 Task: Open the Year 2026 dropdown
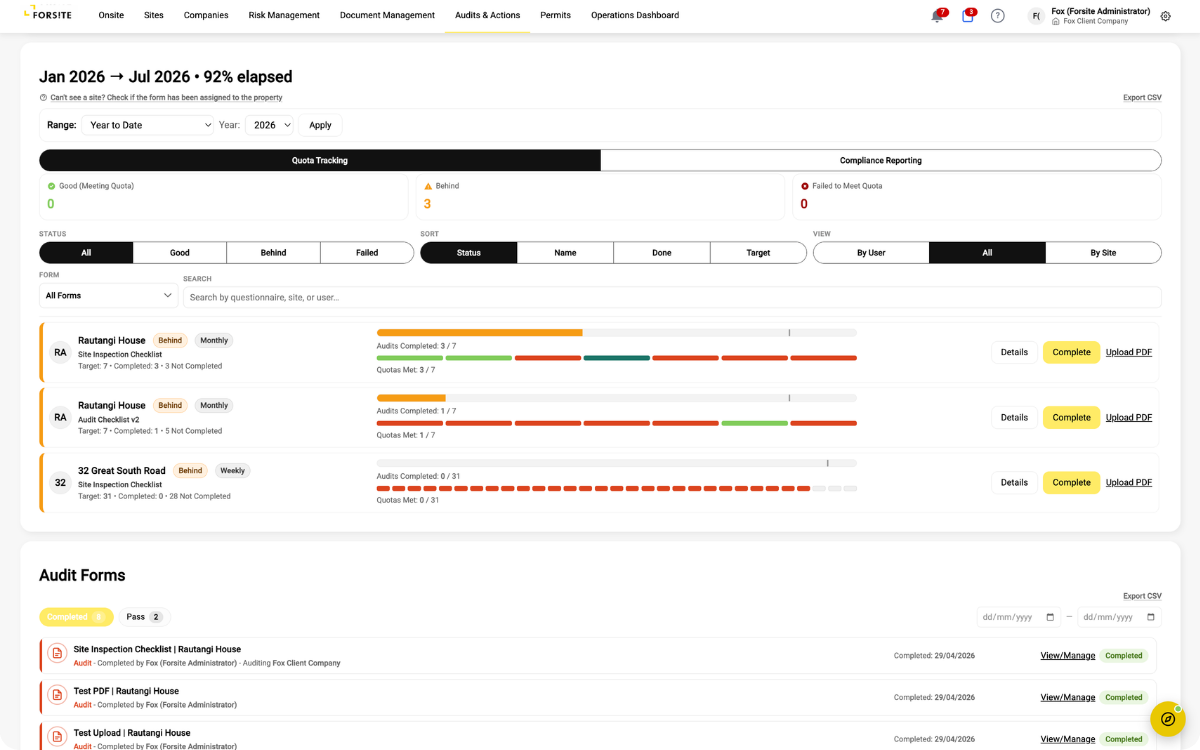pyautogui.click(x=271, y=125)
